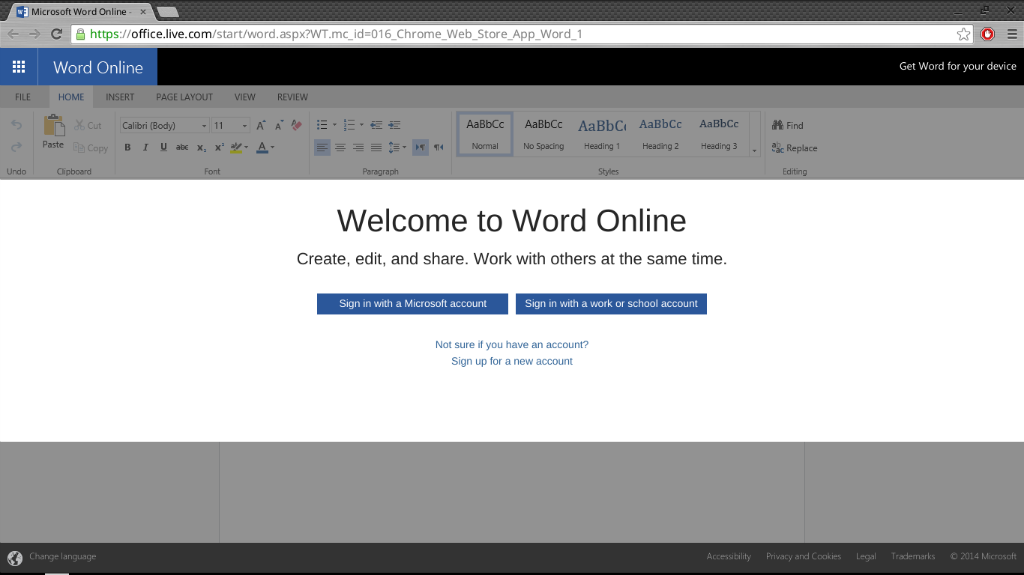
Task: Click the Grow Font icon
Action: pos(260,125)
